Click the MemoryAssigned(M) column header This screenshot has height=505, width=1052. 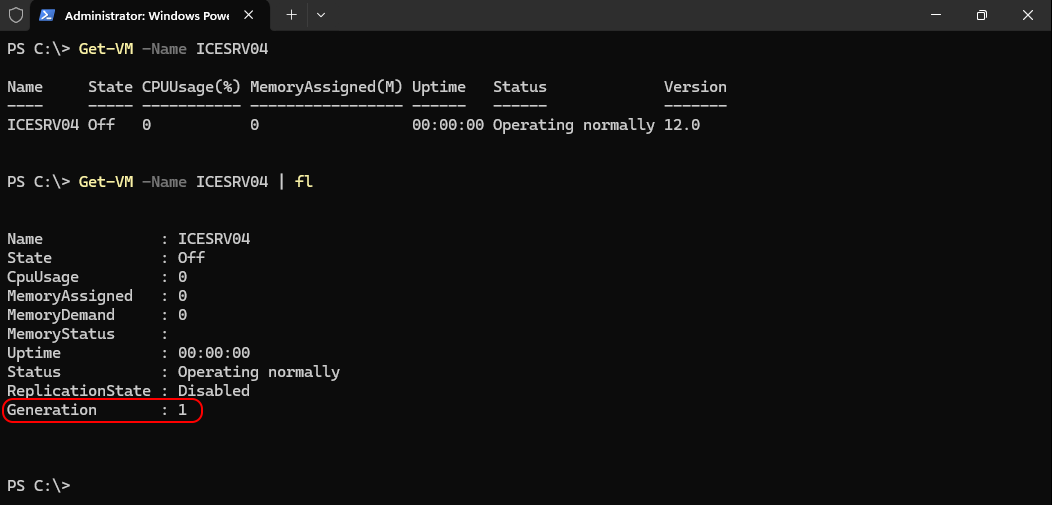point(326,87)
